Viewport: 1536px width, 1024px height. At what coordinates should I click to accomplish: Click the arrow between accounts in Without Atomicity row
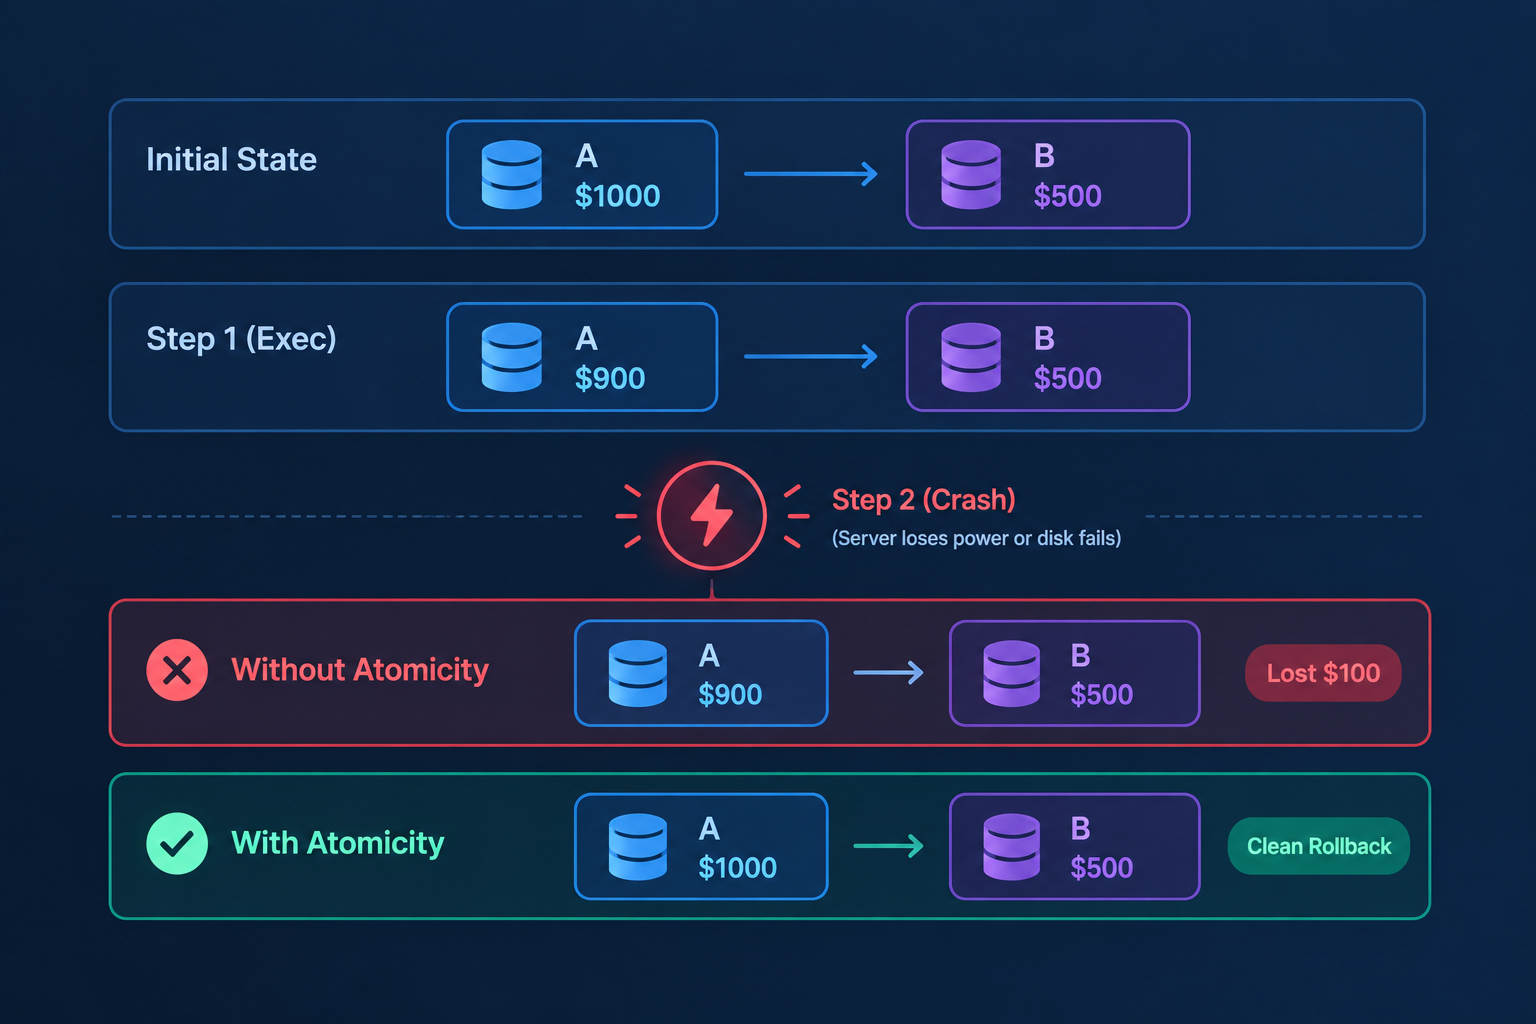[x=888, y=673]
